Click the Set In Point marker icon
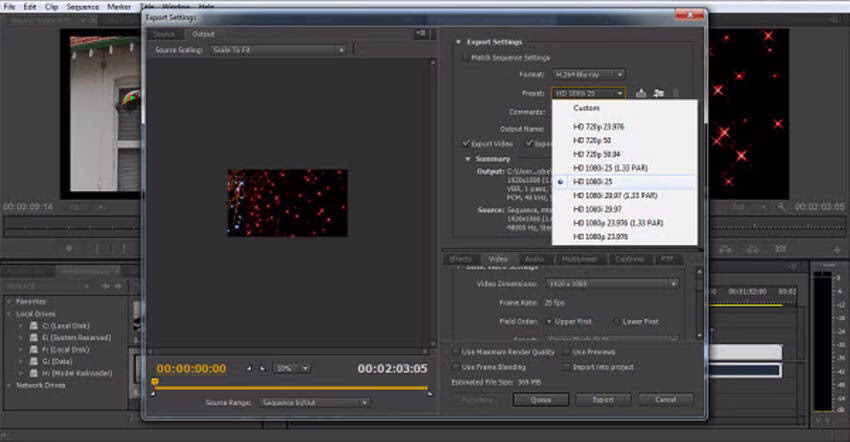Screen dimensions: 850x442 (249, 368)
